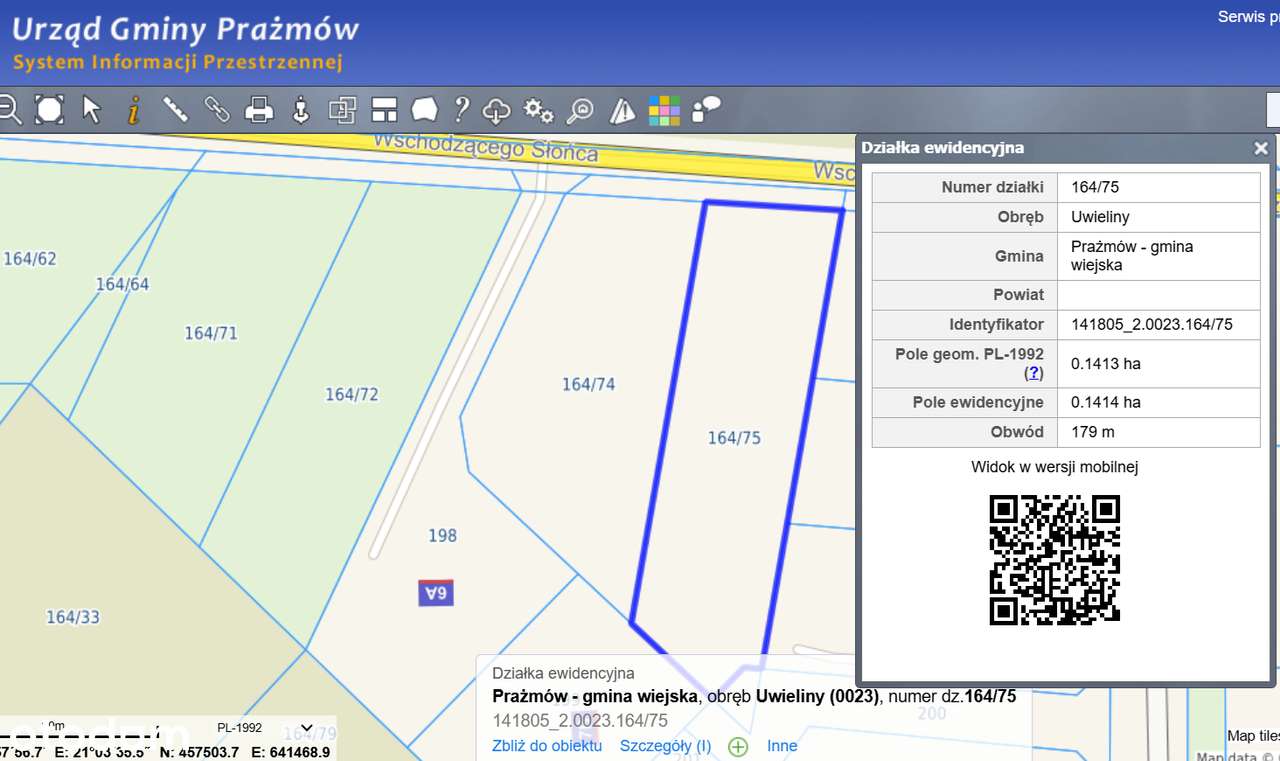Open the feedback speech bubble tool

point(705,110)
